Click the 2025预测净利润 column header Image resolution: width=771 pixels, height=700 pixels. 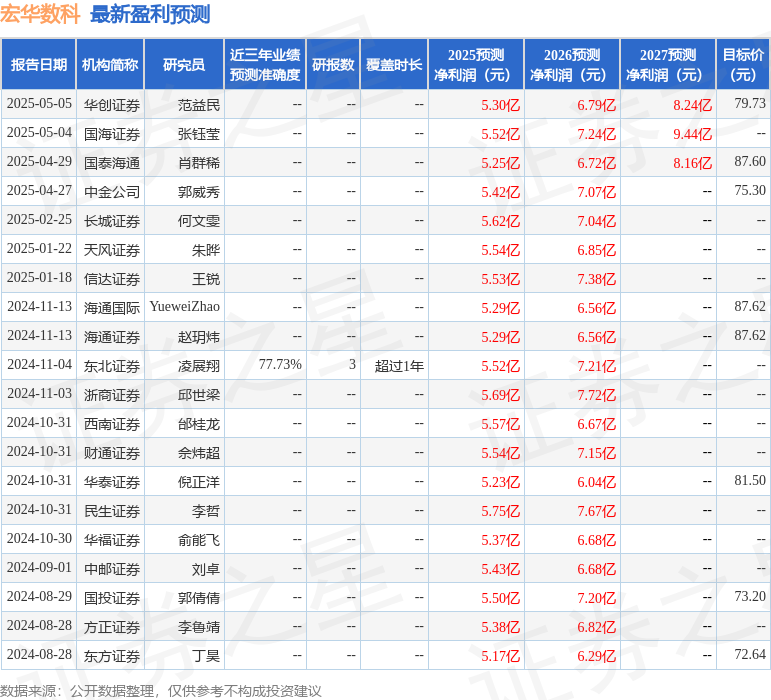pyautogui.click(x=476, y=64)
